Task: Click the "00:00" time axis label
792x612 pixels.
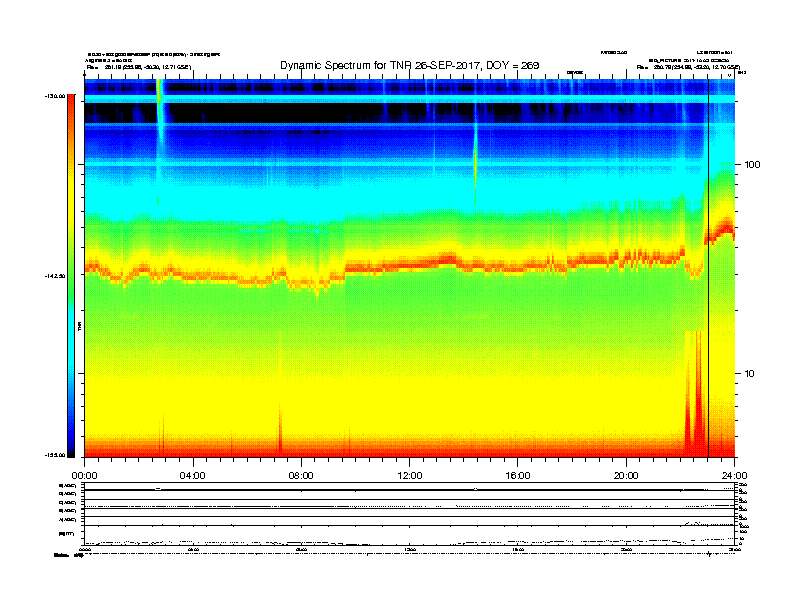Action: point(84,476)
